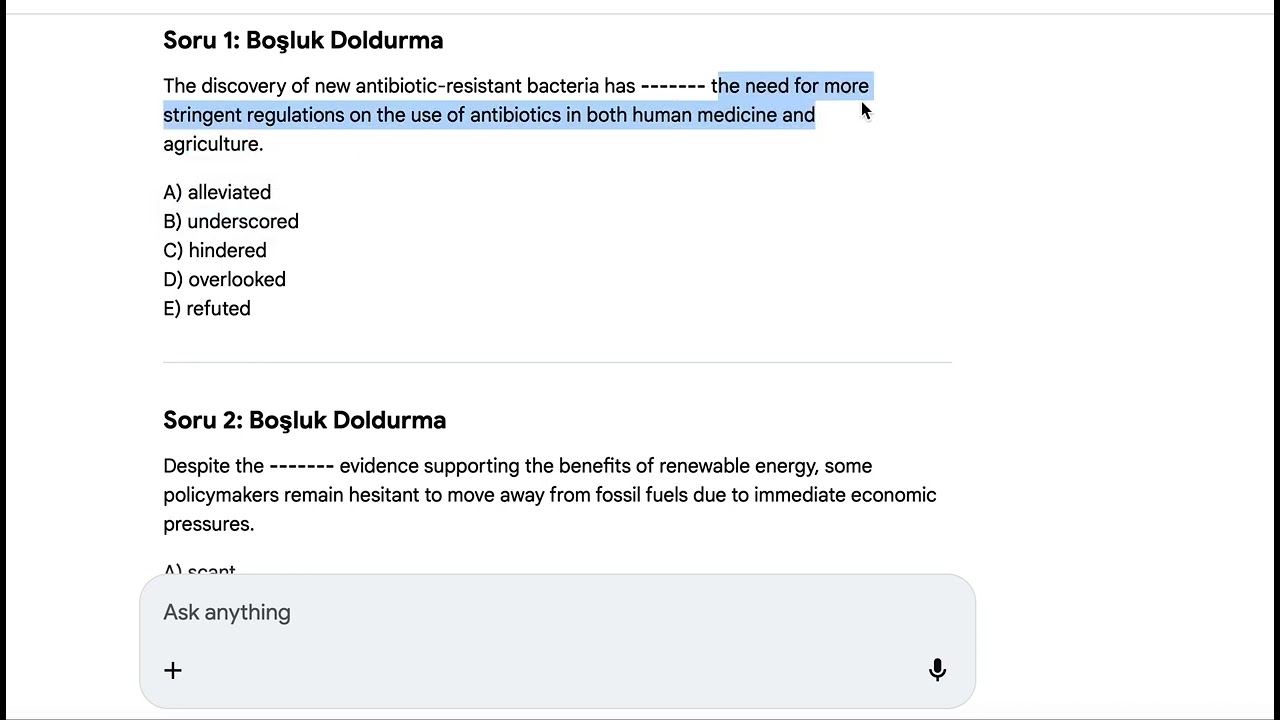Click the highlighted phrase stringent regulations
Image resolution: width=1280 pixels, height=720 pixels.
point(254,115)
